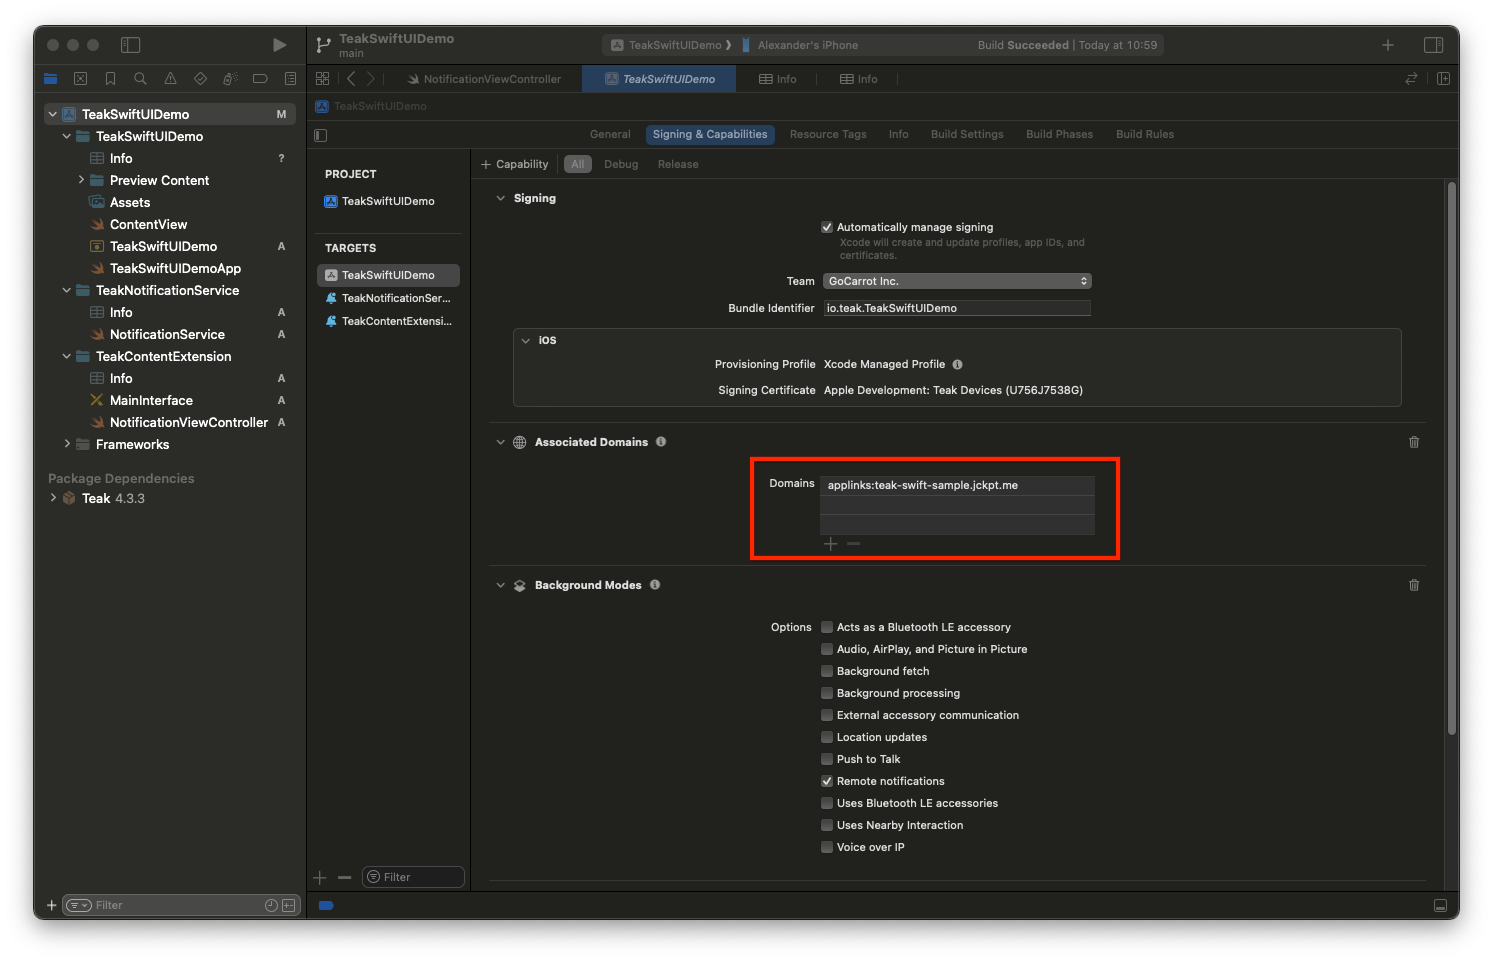Viewport: 1493px width, 961px height.
Task: Delete the Associated Domains capability
Action: pos(1414,442)
